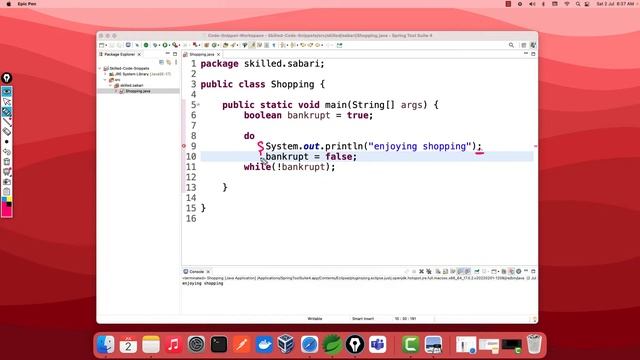Image resolution: width=640 pixels, height=360 pixels.
Task: Click the Search magnifier in Eclipse toolbar
Action: pyautogui.click(x=511, y=45)
